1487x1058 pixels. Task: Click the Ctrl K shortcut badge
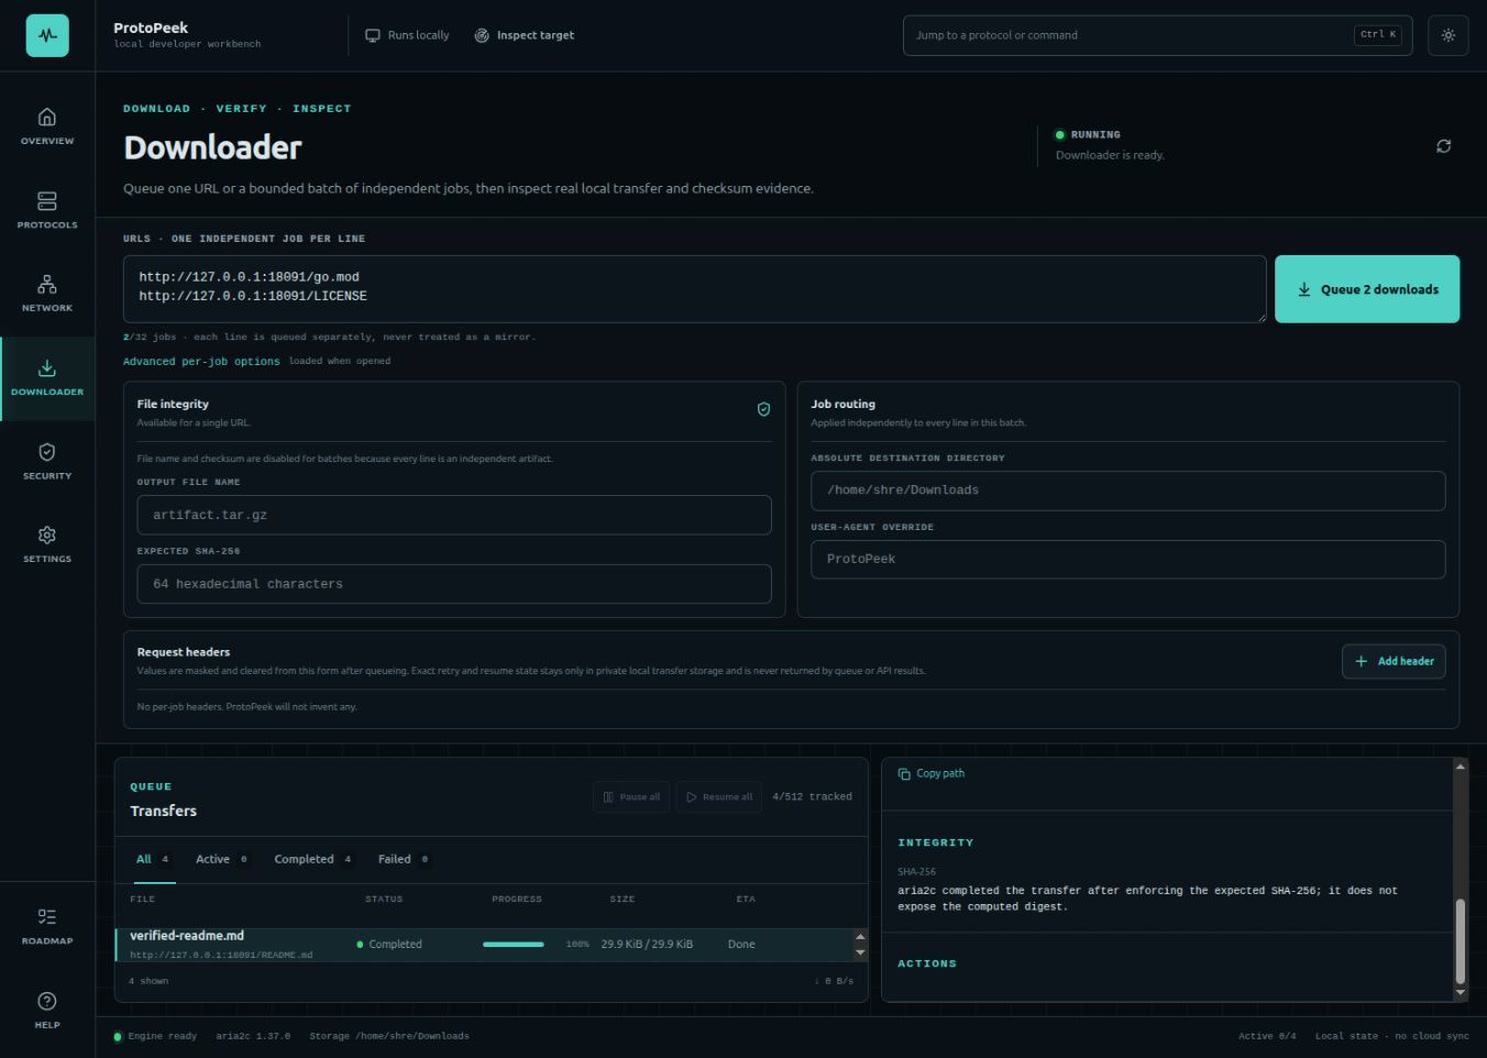(1377, 35)
